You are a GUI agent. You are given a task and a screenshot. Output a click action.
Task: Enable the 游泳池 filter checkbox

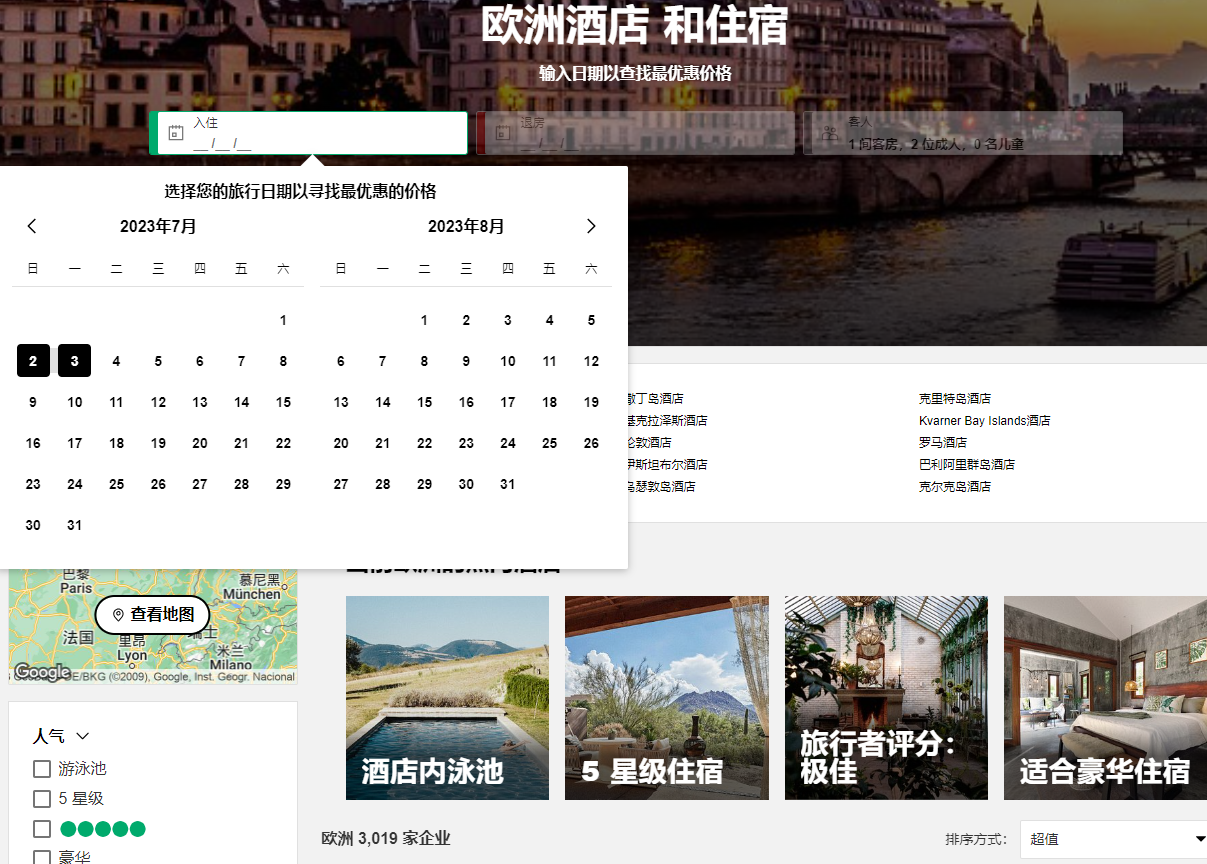(42, 769)
